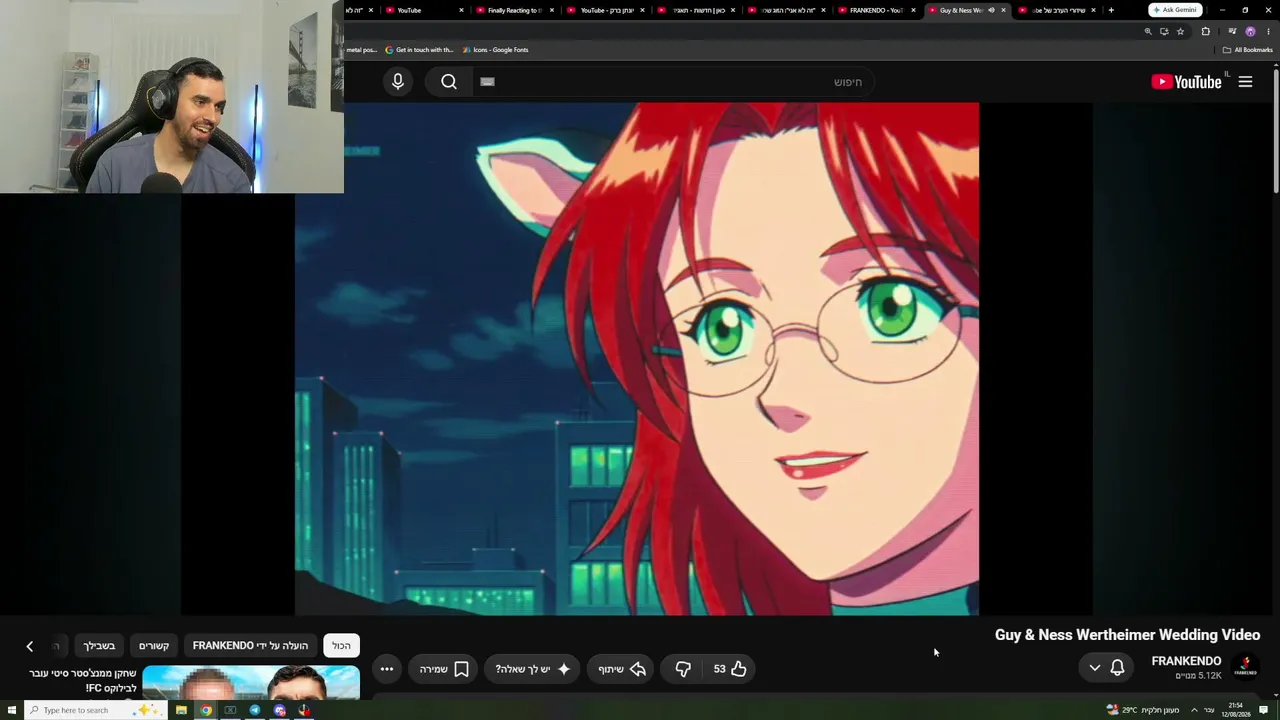
Task: Select the קשורים filter chip
Action: click(x=154, y=646)
